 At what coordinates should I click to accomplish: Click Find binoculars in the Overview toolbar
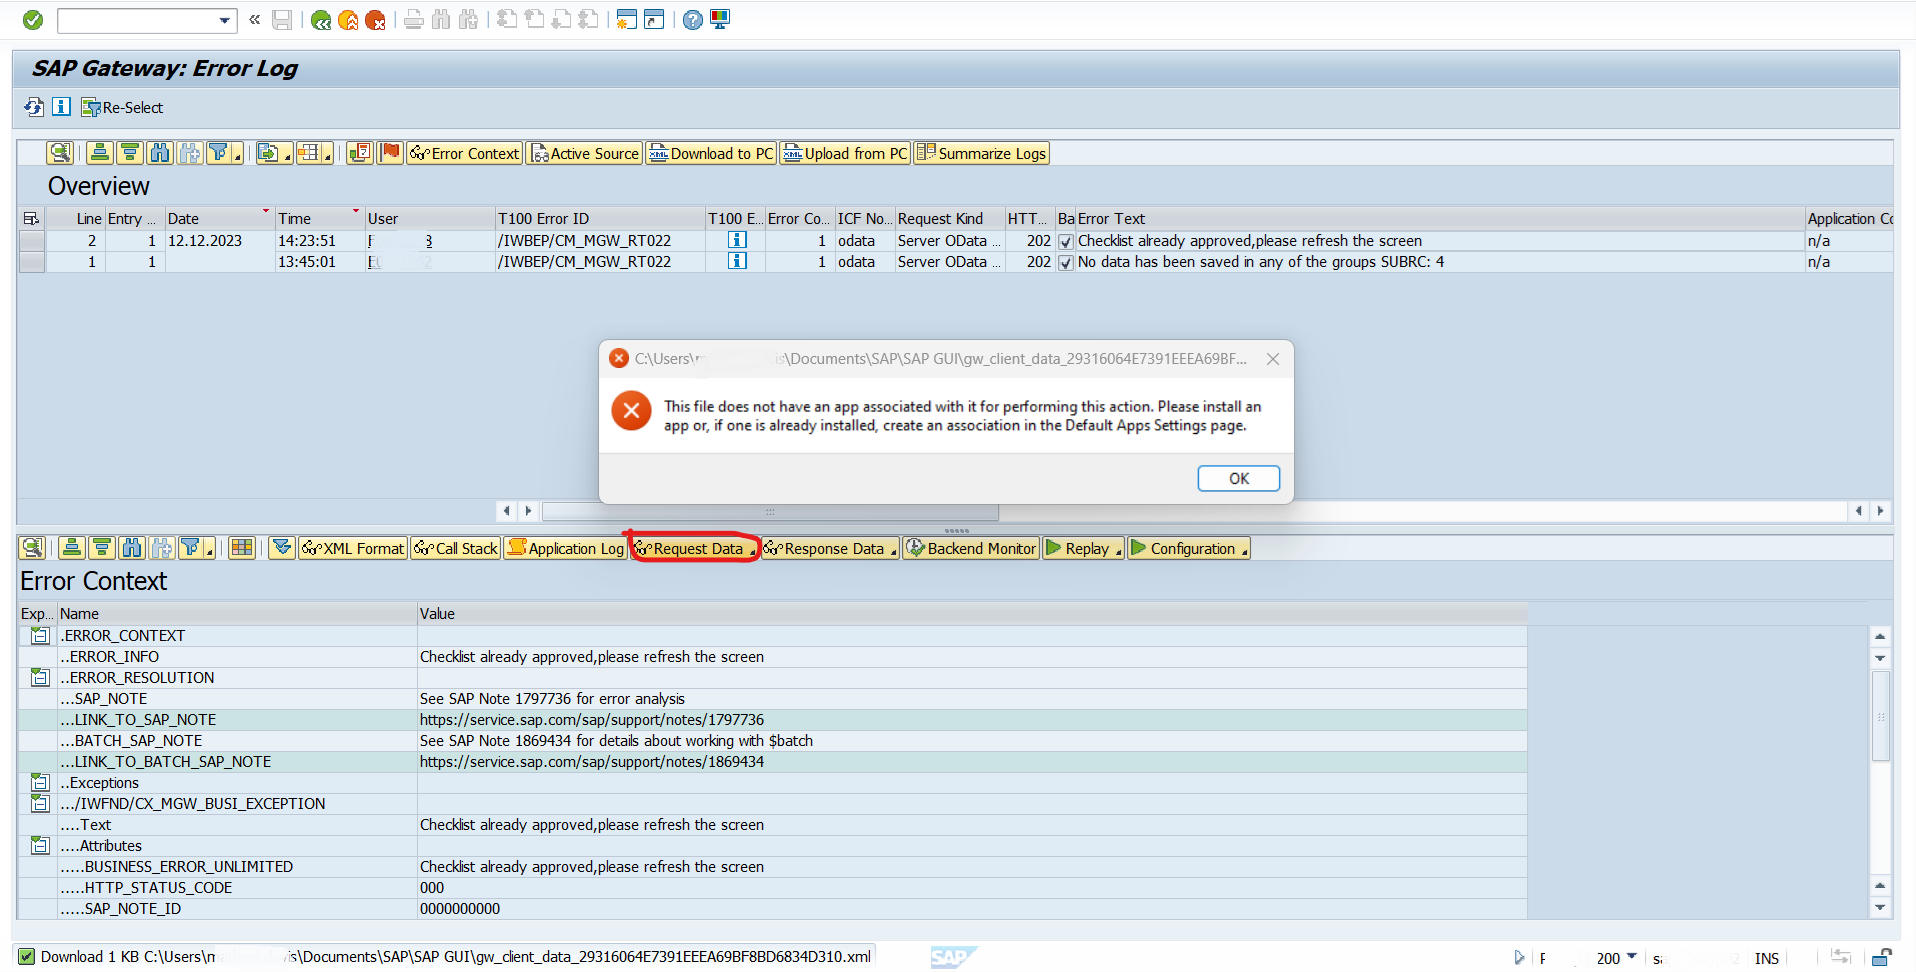click(x=159, y=153)
